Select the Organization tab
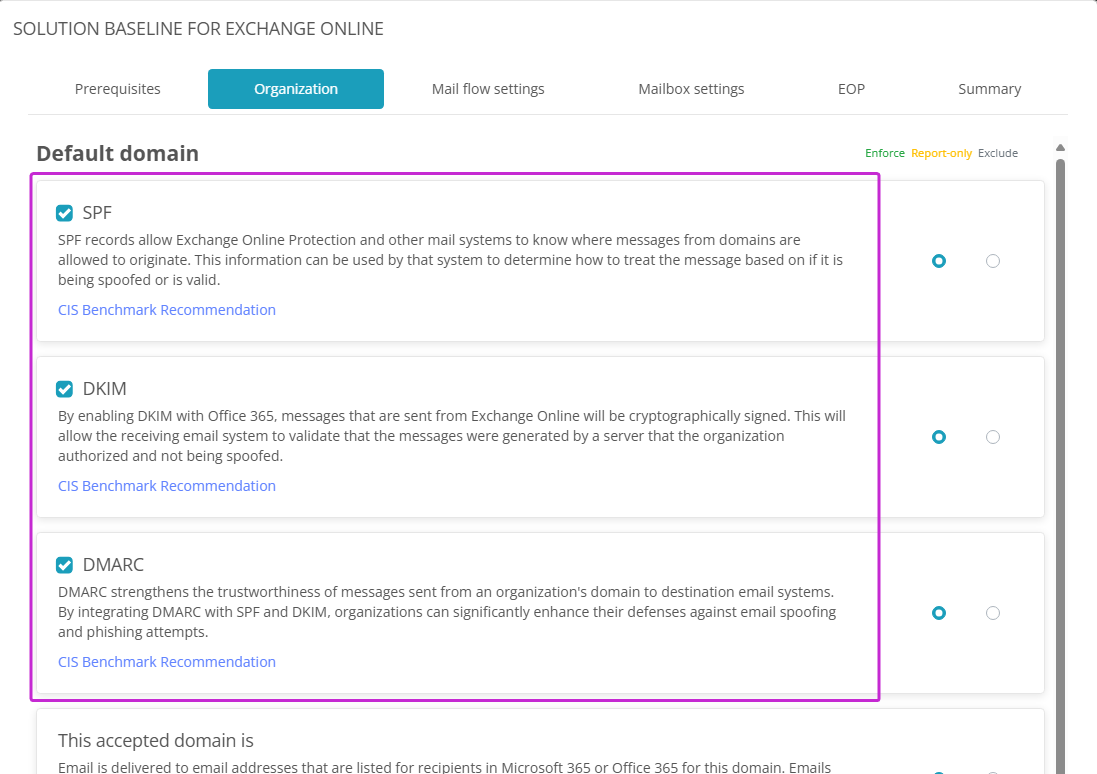Image resolution: width=1097 pixels, height=774 pixels. [x=296, y=89]
